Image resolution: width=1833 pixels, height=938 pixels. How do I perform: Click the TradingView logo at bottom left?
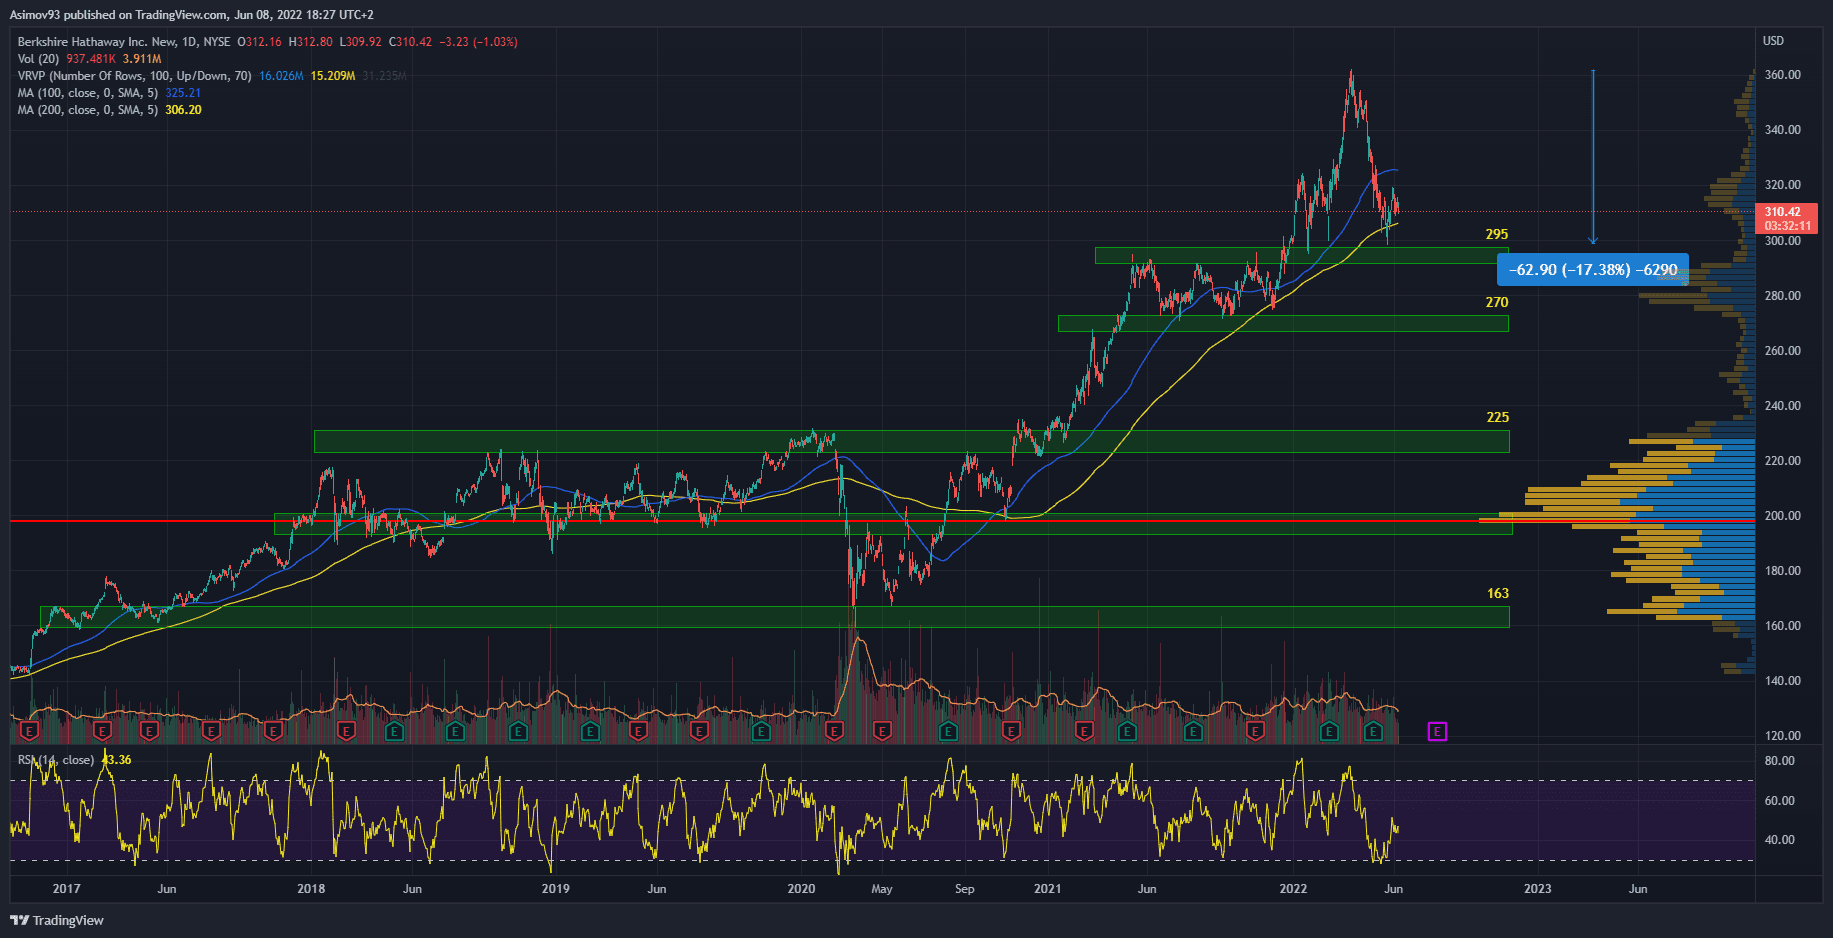coord(57,920)
